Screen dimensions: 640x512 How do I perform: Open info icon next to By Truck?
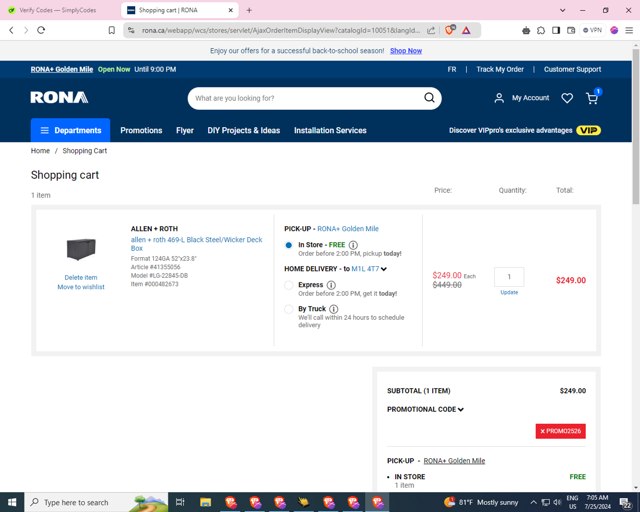coord(333,309)
